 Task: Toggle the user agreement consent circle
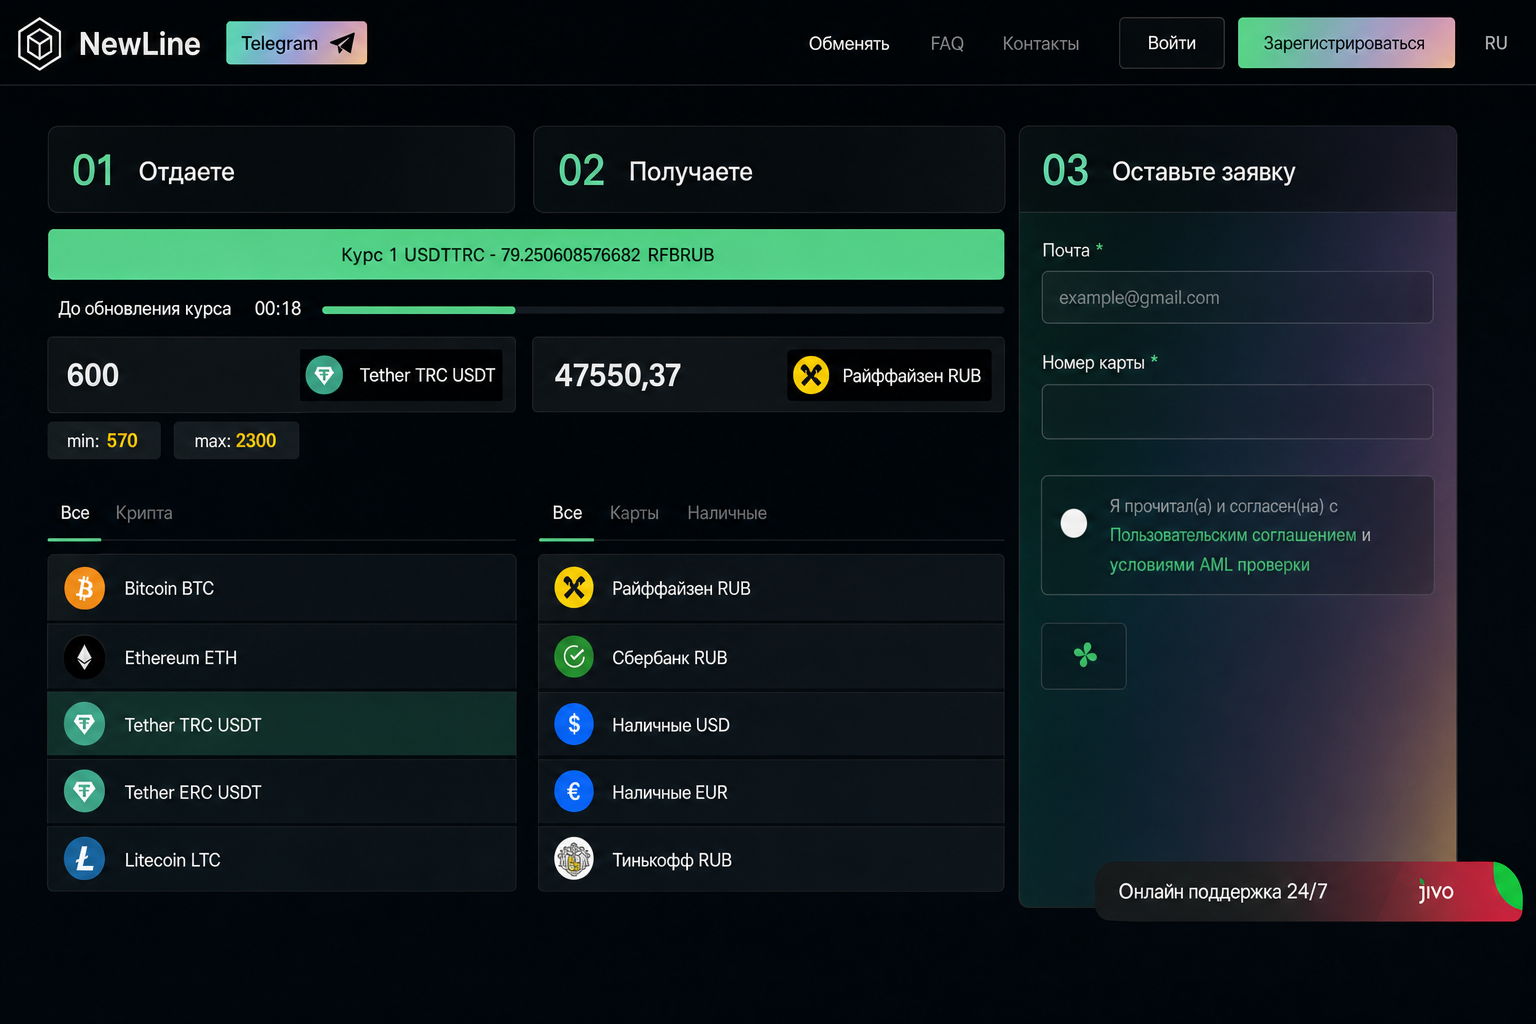pos(1074,523)
